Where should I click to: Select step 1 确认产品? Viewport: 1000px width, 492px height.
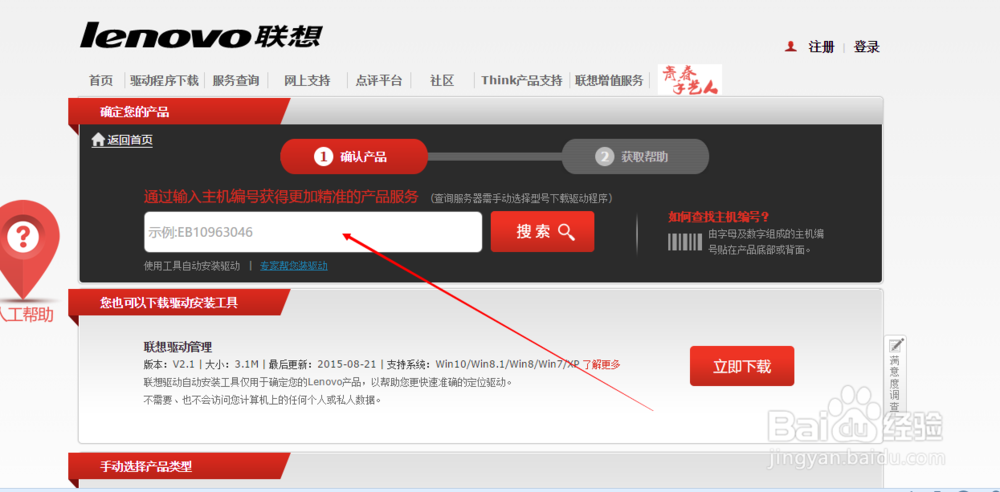click(x=353, y=156)
